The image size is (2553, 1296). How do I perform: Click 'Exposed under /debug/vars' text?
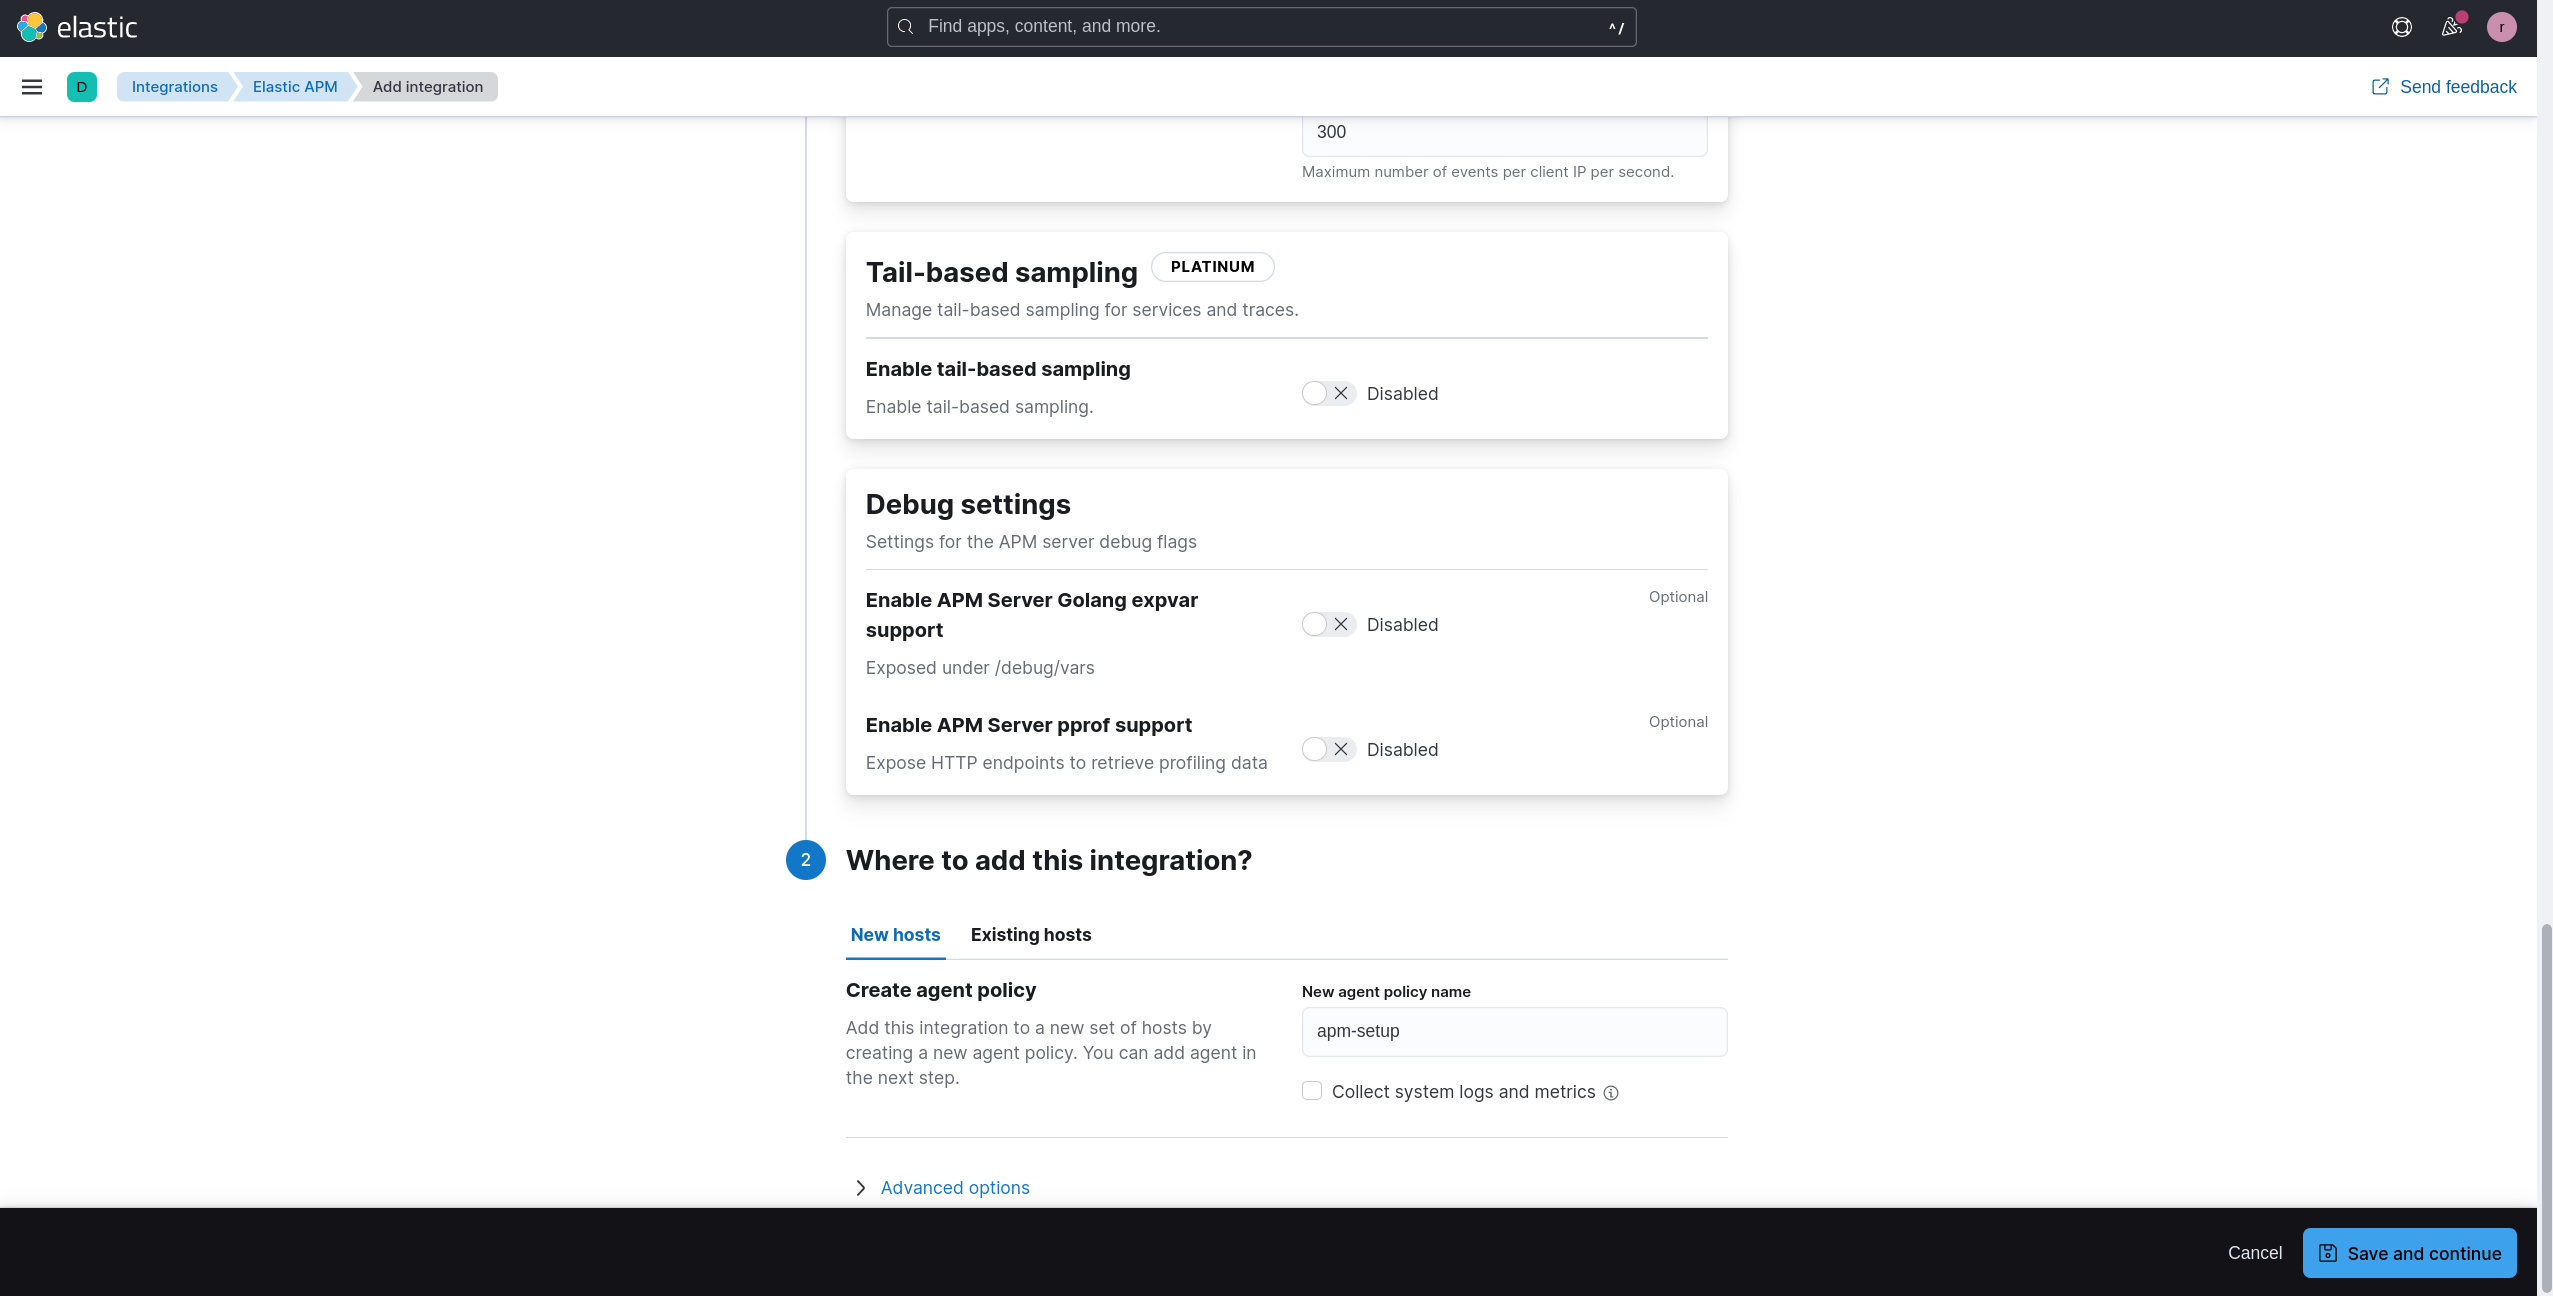[980, 668]
